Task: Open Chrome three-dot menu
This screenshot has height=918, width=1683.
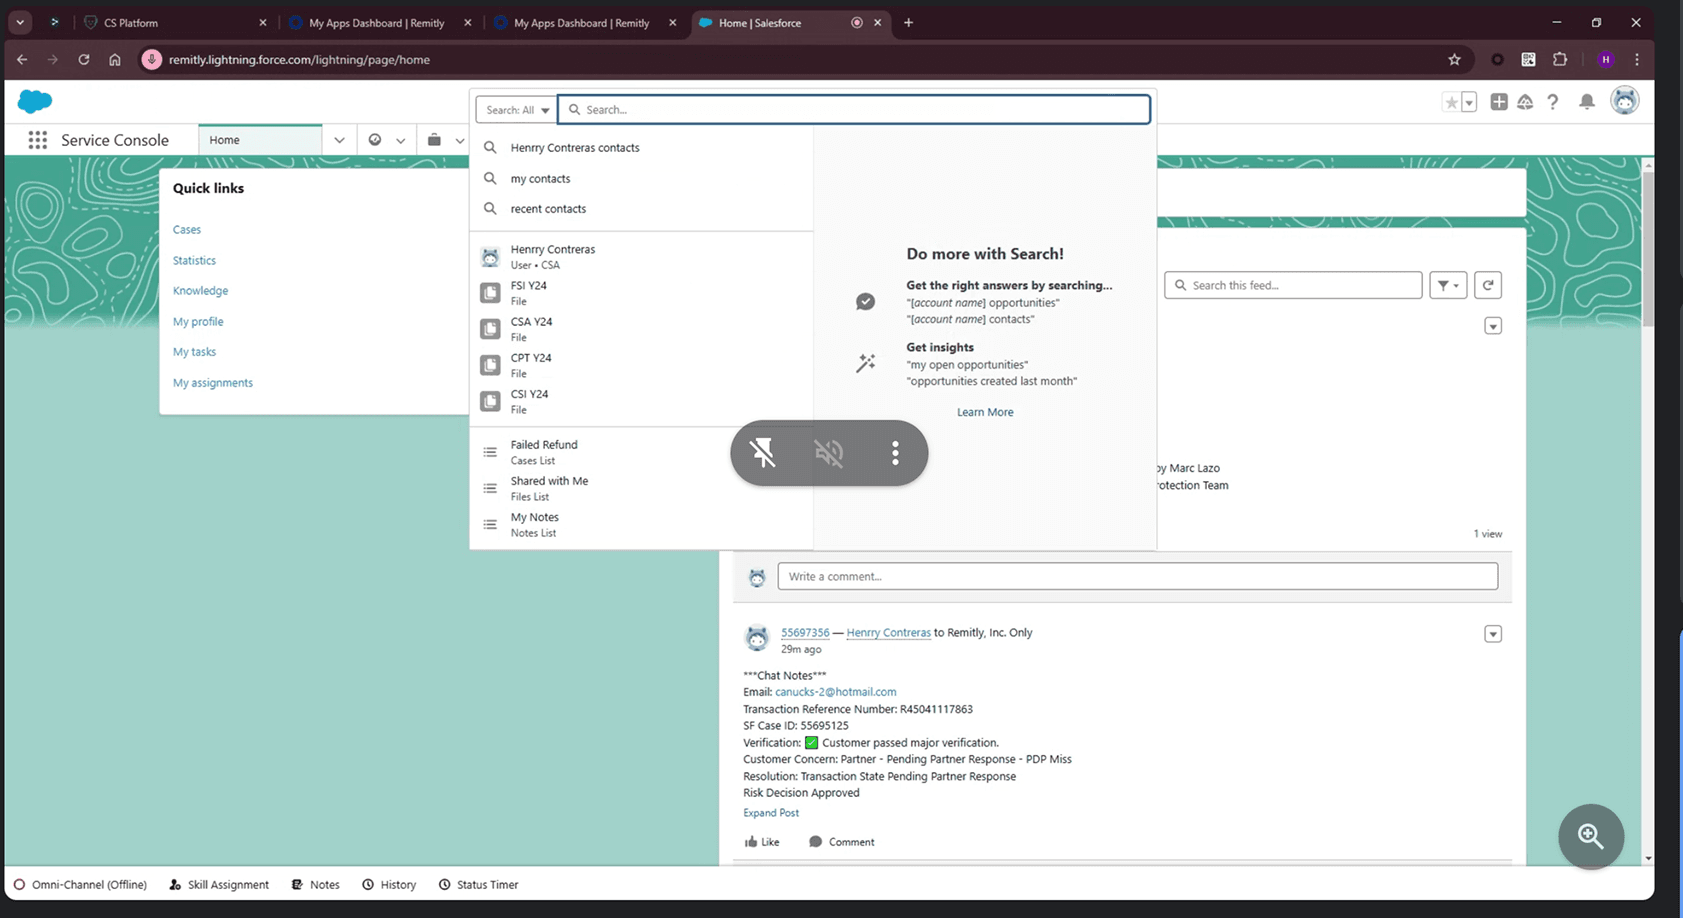Action: (x=1637, y=60)
